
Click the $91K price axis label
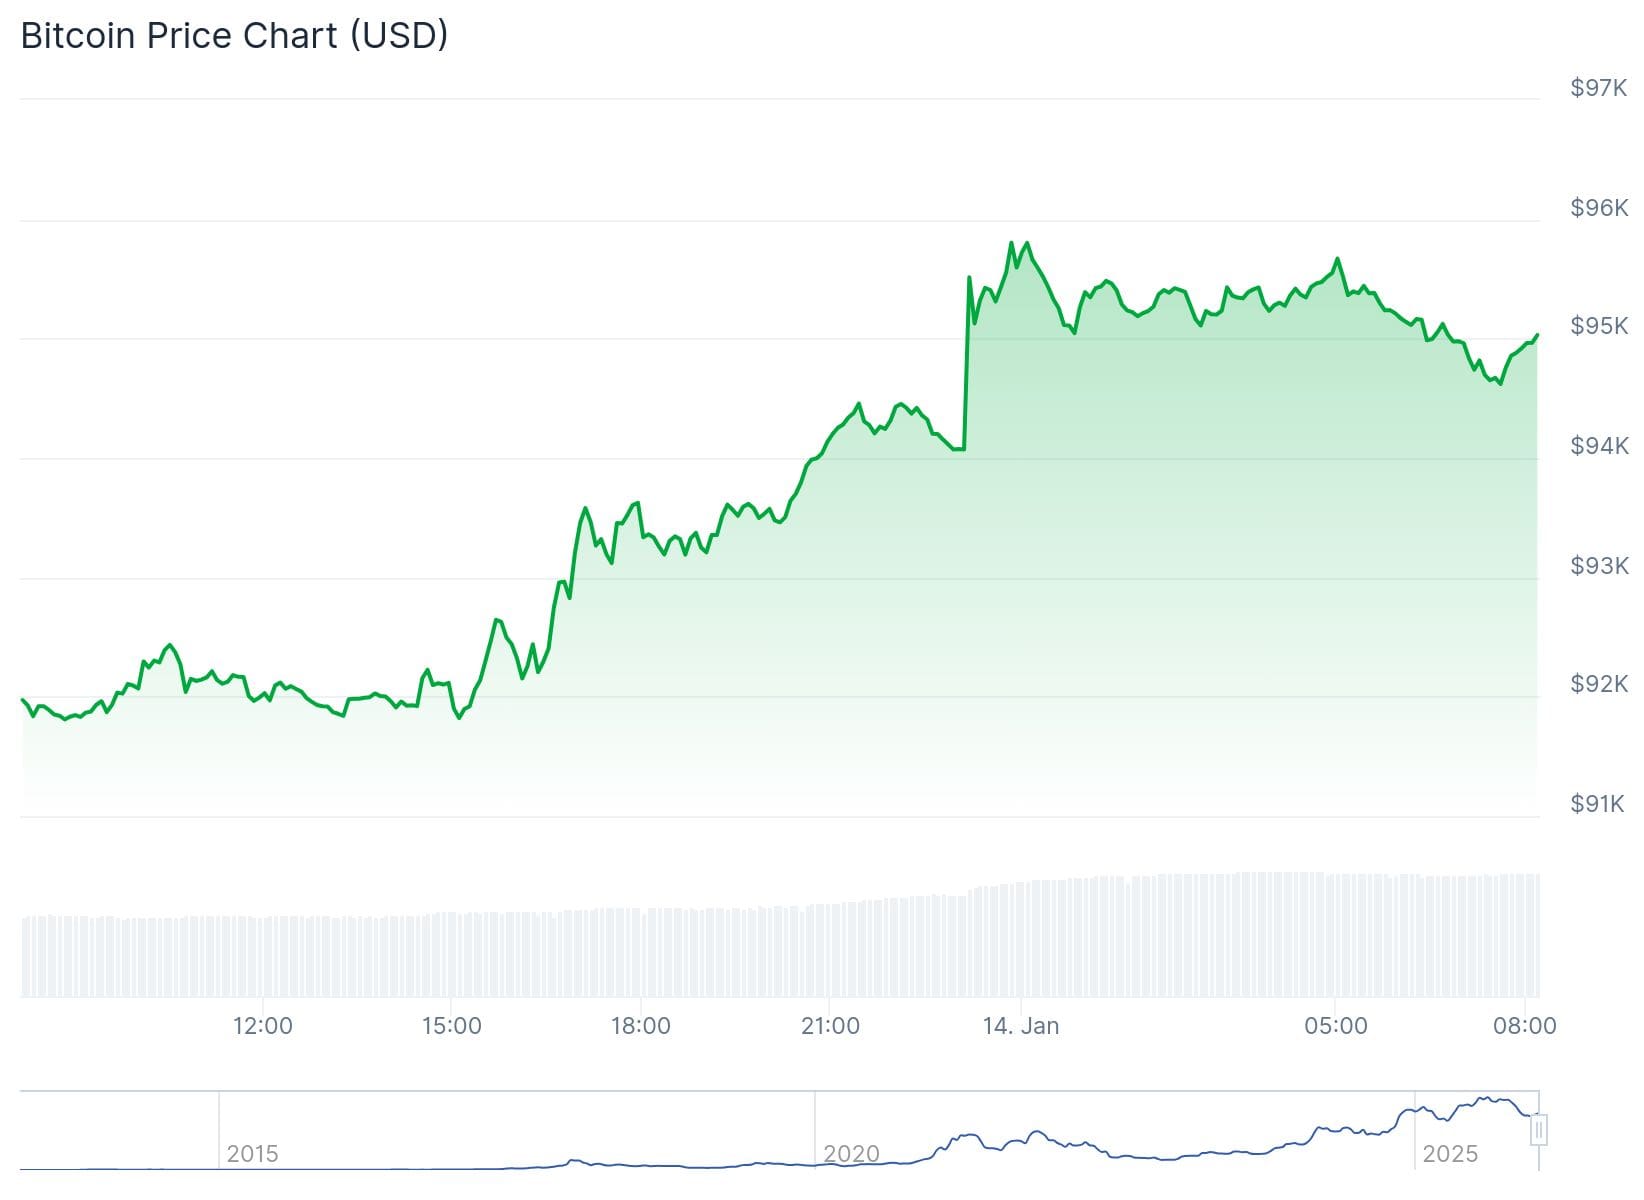click(1598, 804)
